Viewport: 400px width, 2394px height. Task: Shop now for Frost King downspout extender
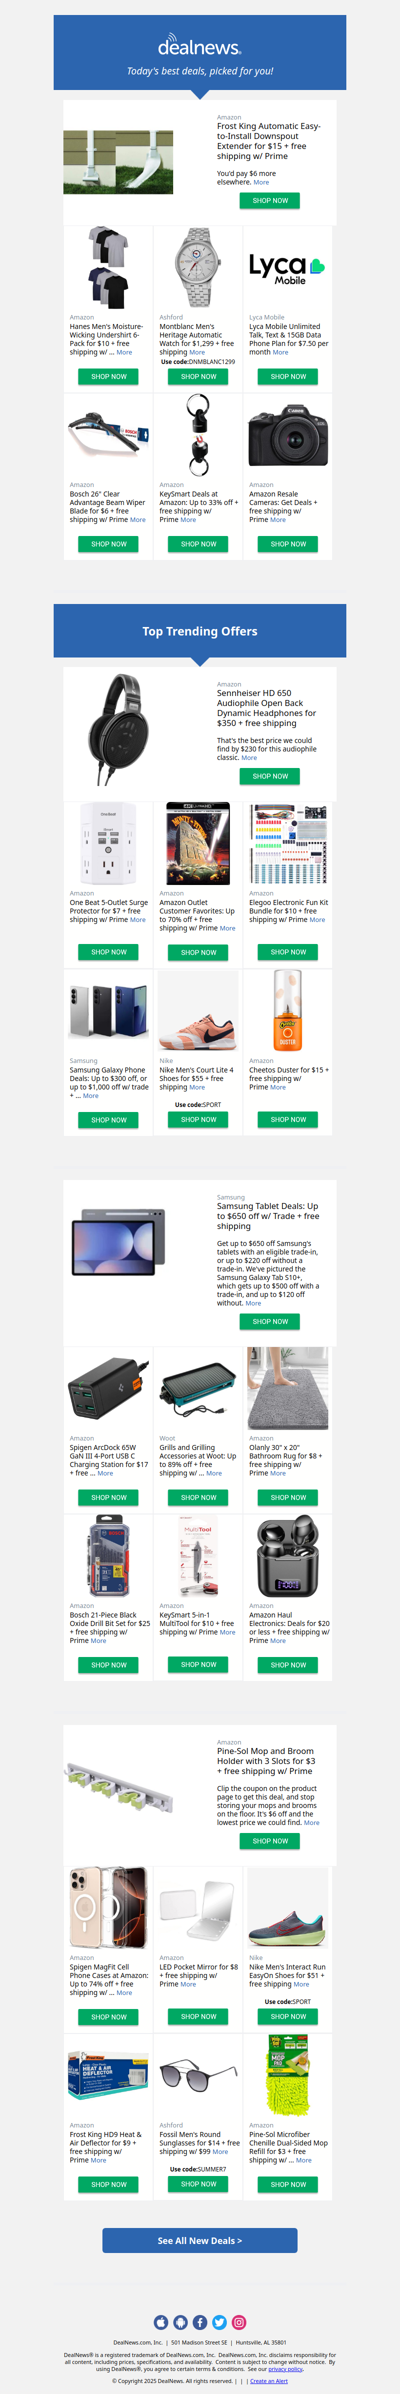(x=270, y=200)
